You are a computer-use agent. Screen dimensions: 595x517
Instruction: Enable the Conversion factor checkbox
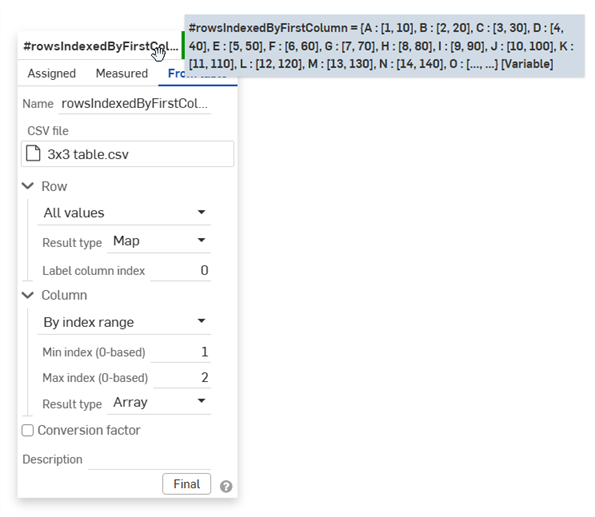27,430
